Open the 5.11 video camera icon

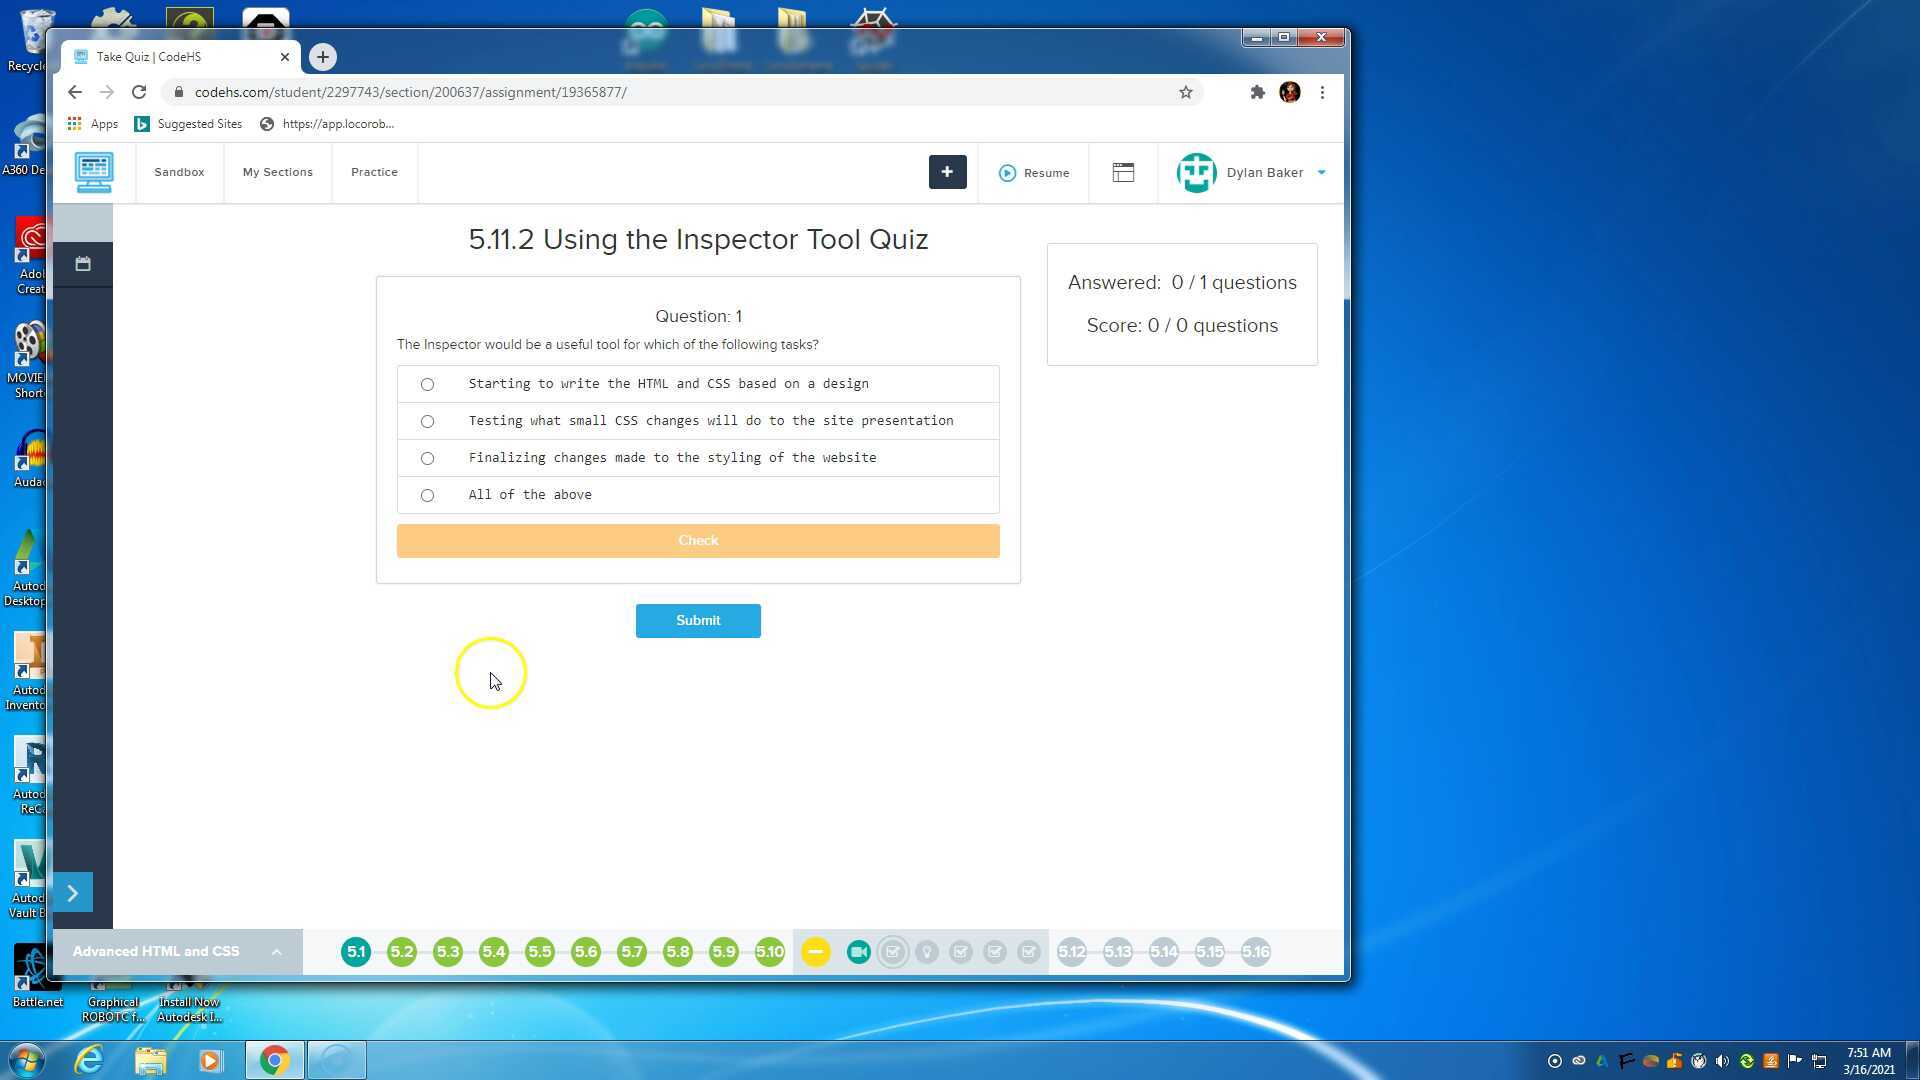858,952
